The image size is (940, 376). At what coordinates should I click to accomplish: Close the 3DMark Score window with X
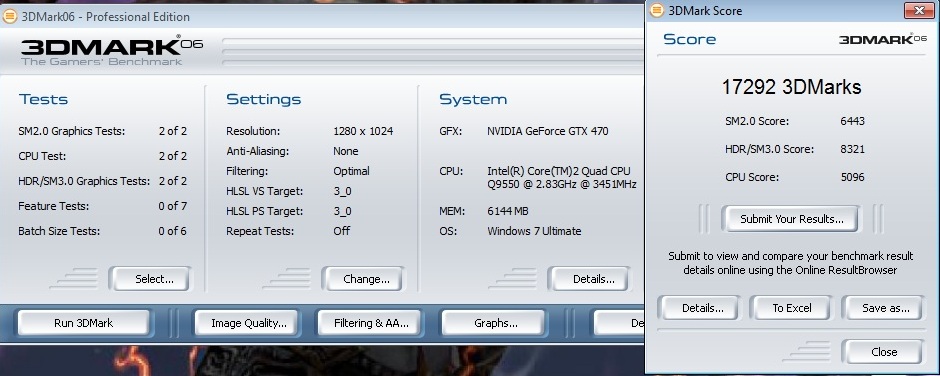[x=918, y=10]
